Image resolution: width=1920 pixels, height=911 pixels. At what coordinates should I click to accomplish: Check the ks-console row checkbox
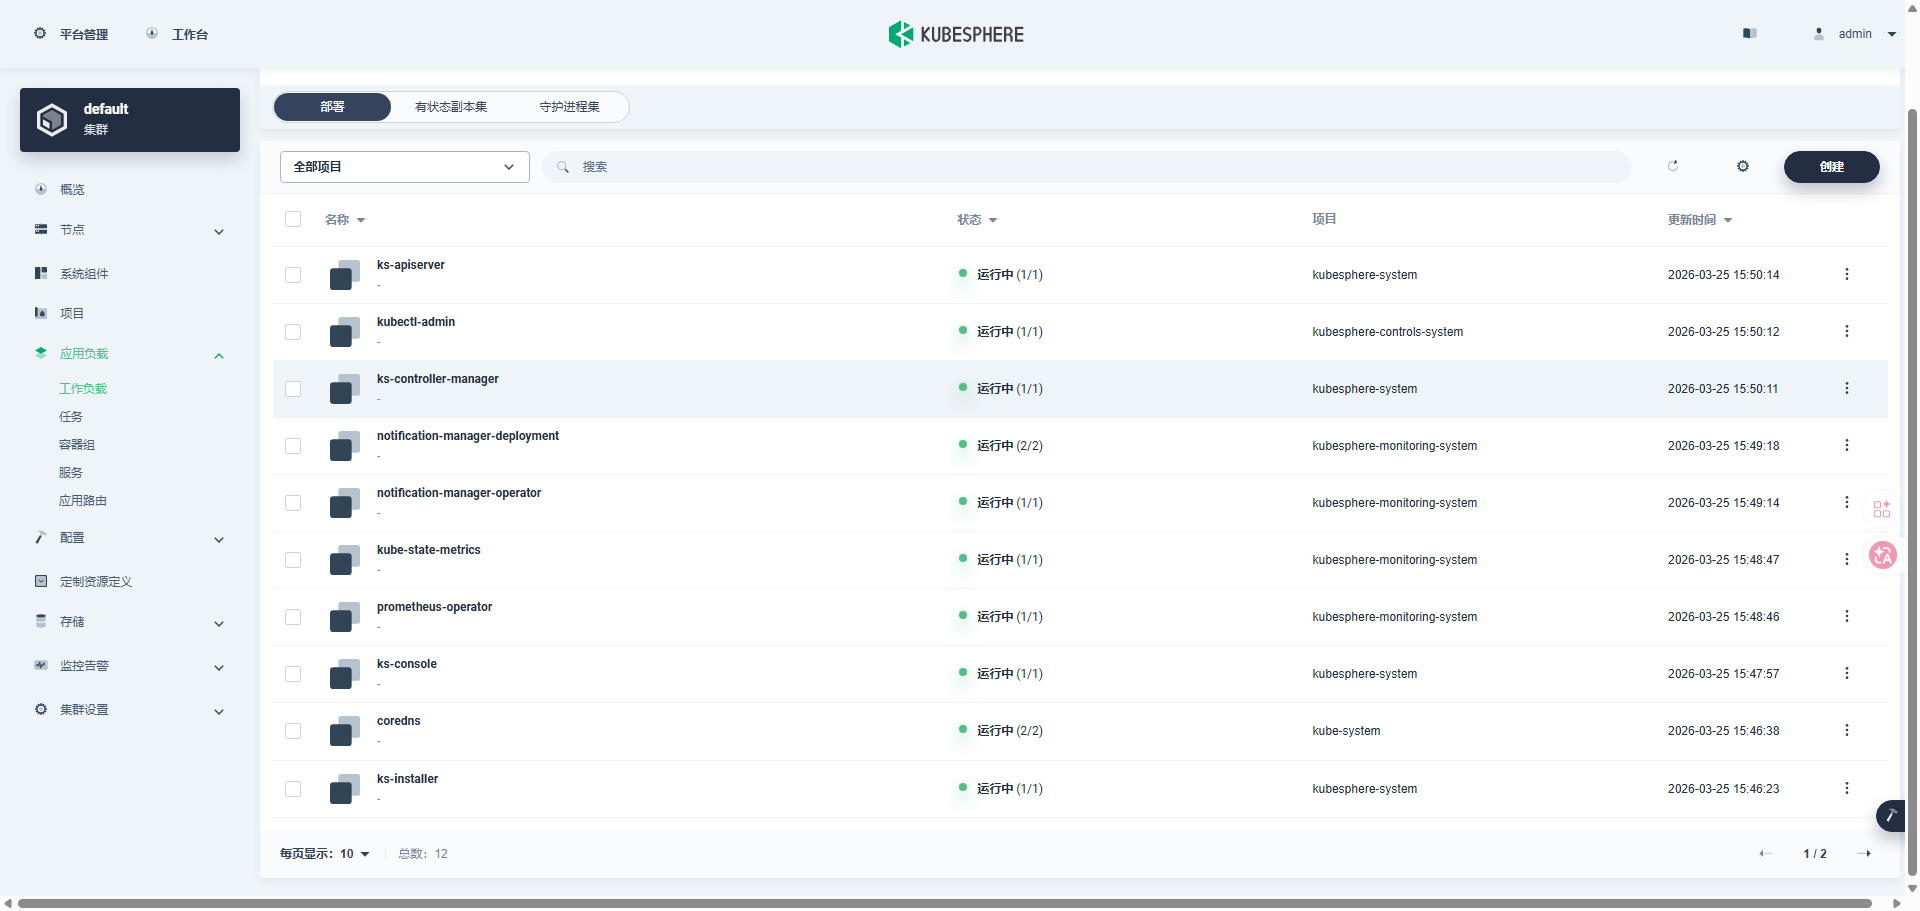[293, 674]
